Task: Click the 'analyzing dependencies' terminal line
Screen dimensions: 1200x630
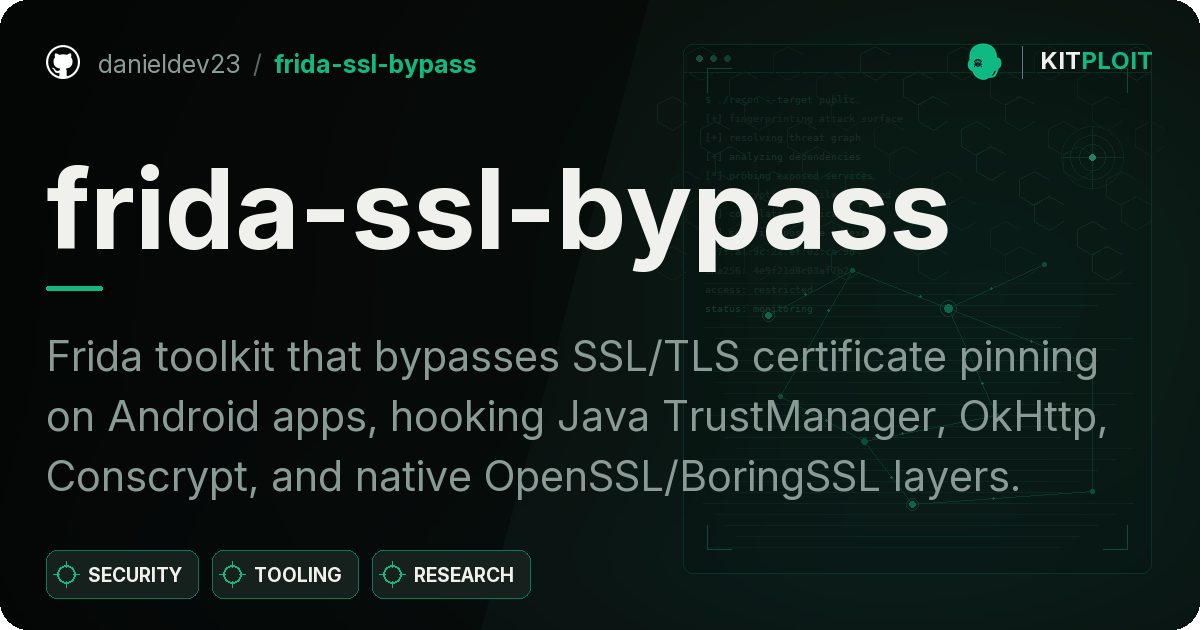Action: click(782, 156)
